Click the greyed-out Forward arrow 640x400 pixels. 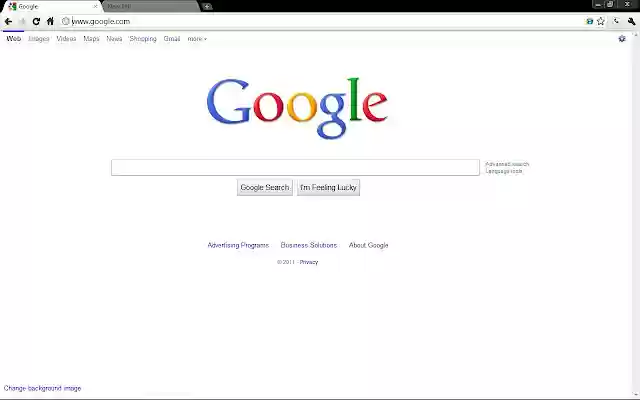22,22
